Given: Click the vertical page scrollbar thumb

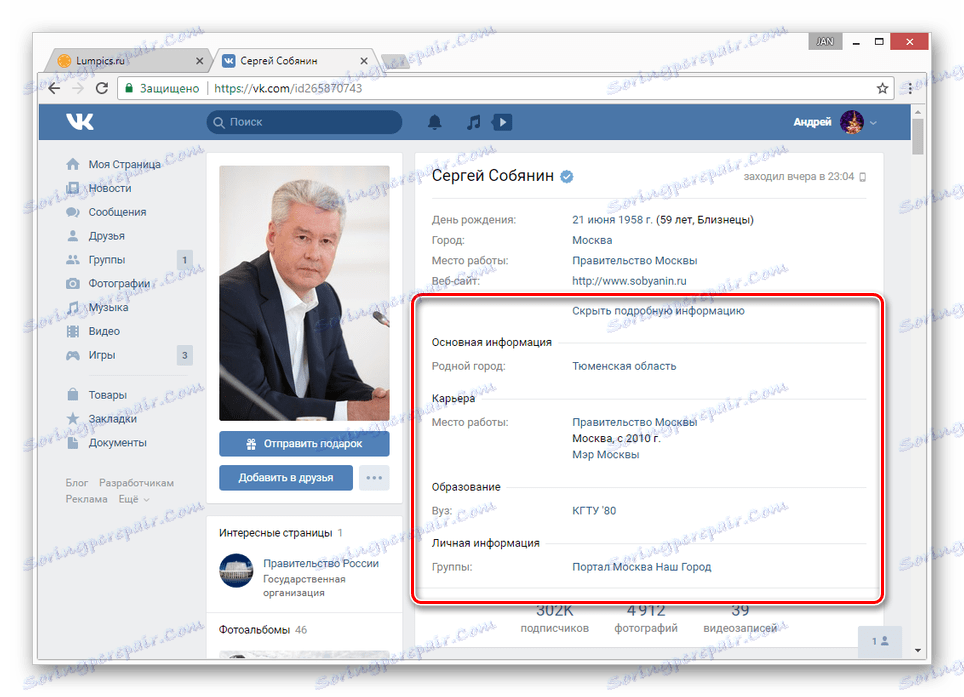Looking at the screenshot, I should tap(917, 136).
